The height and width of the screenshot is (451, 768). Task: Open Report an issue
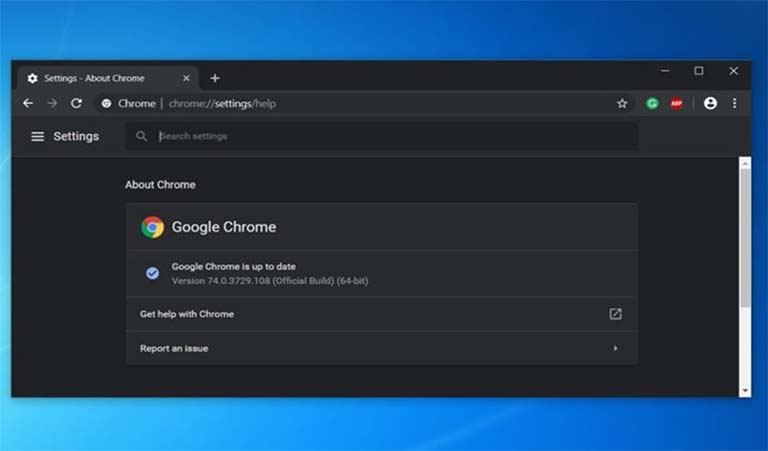[382, 348]
